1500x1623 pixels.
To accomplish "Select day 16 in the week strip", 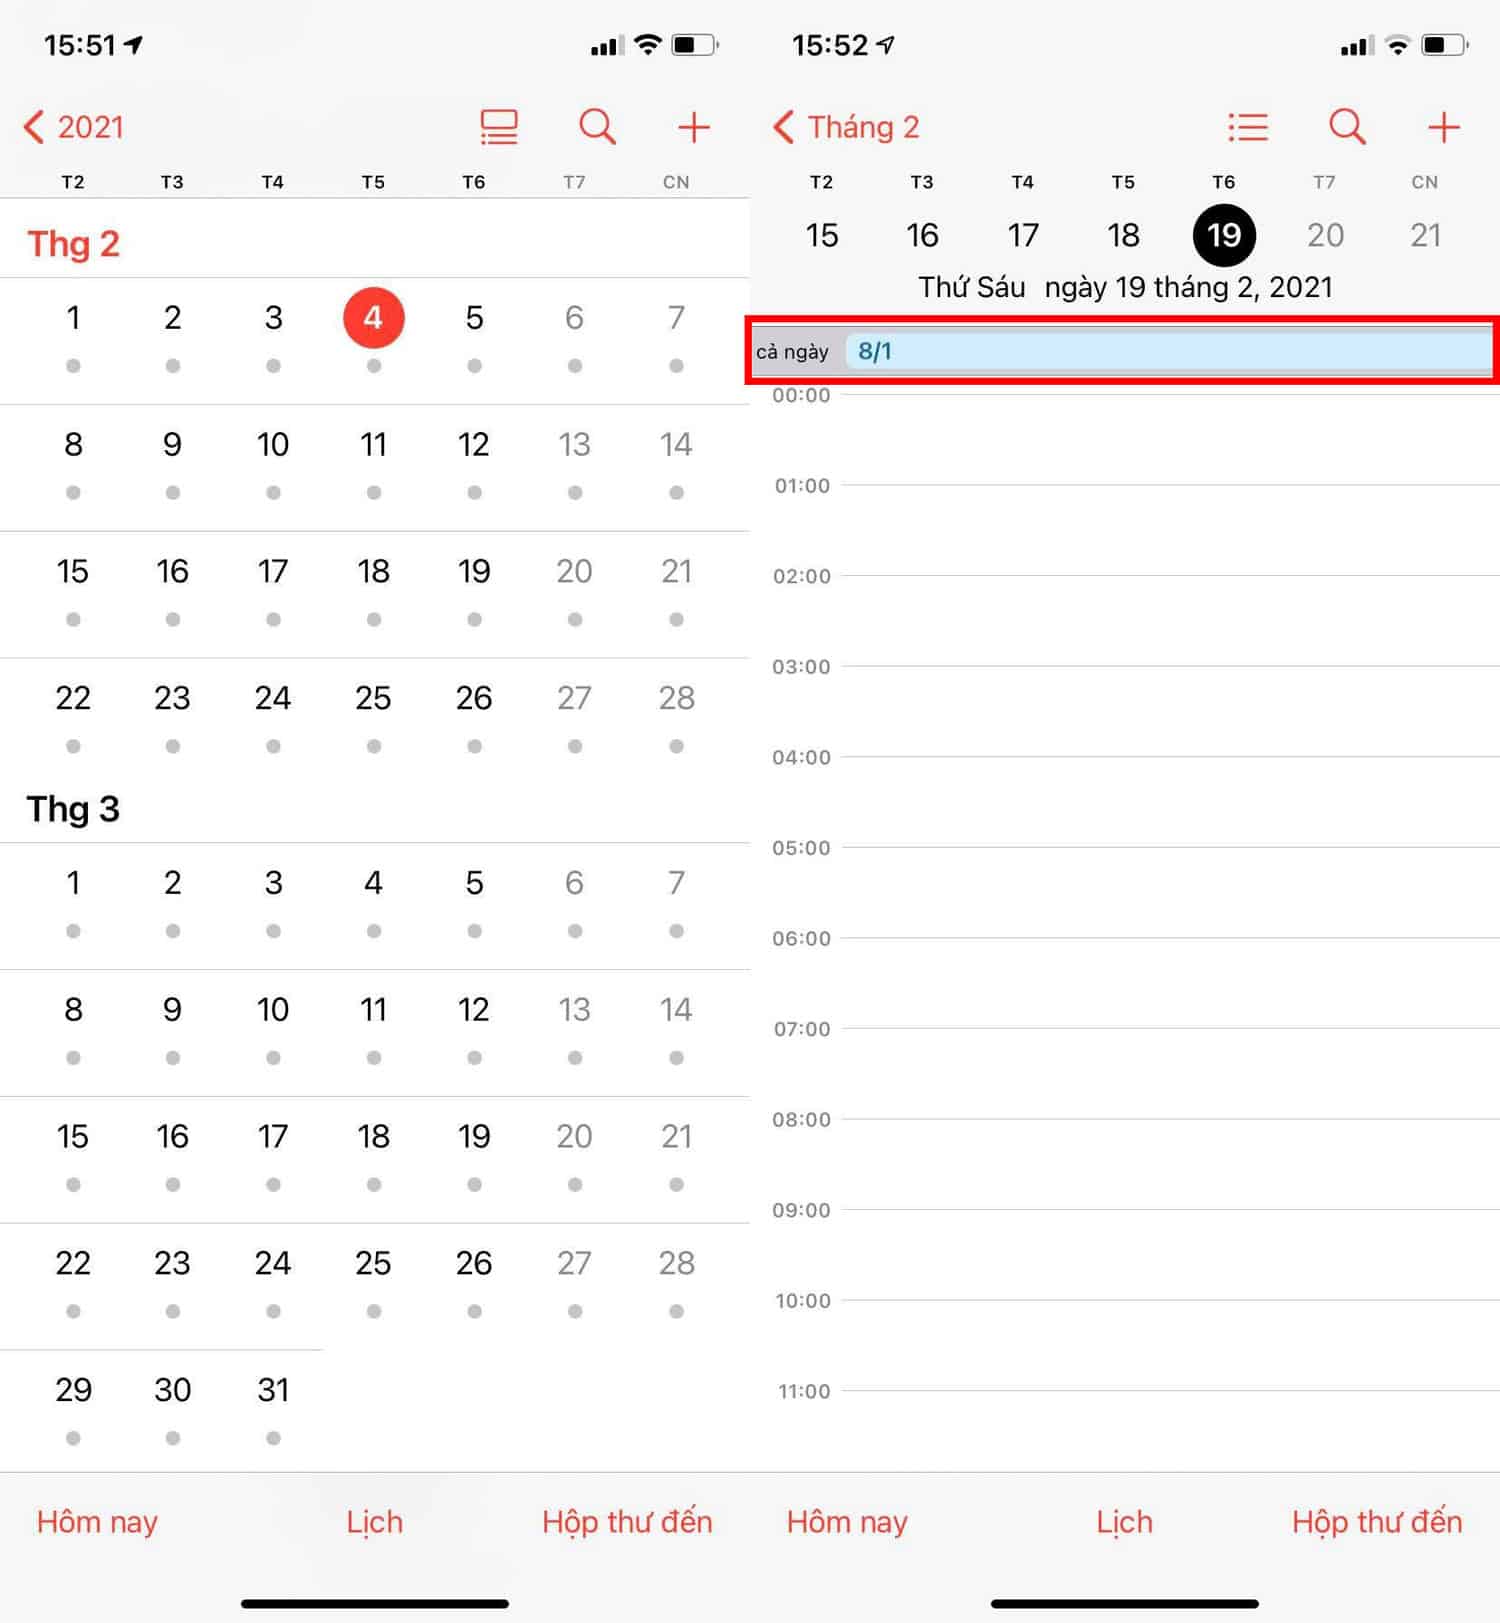I will (922, 235).
